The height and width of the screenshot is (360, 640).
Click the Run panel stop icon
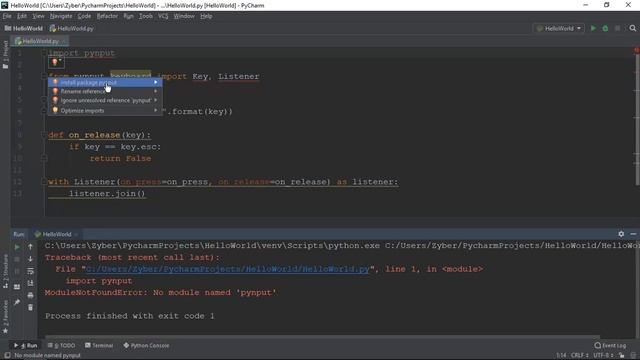click(x=17, y=259)
